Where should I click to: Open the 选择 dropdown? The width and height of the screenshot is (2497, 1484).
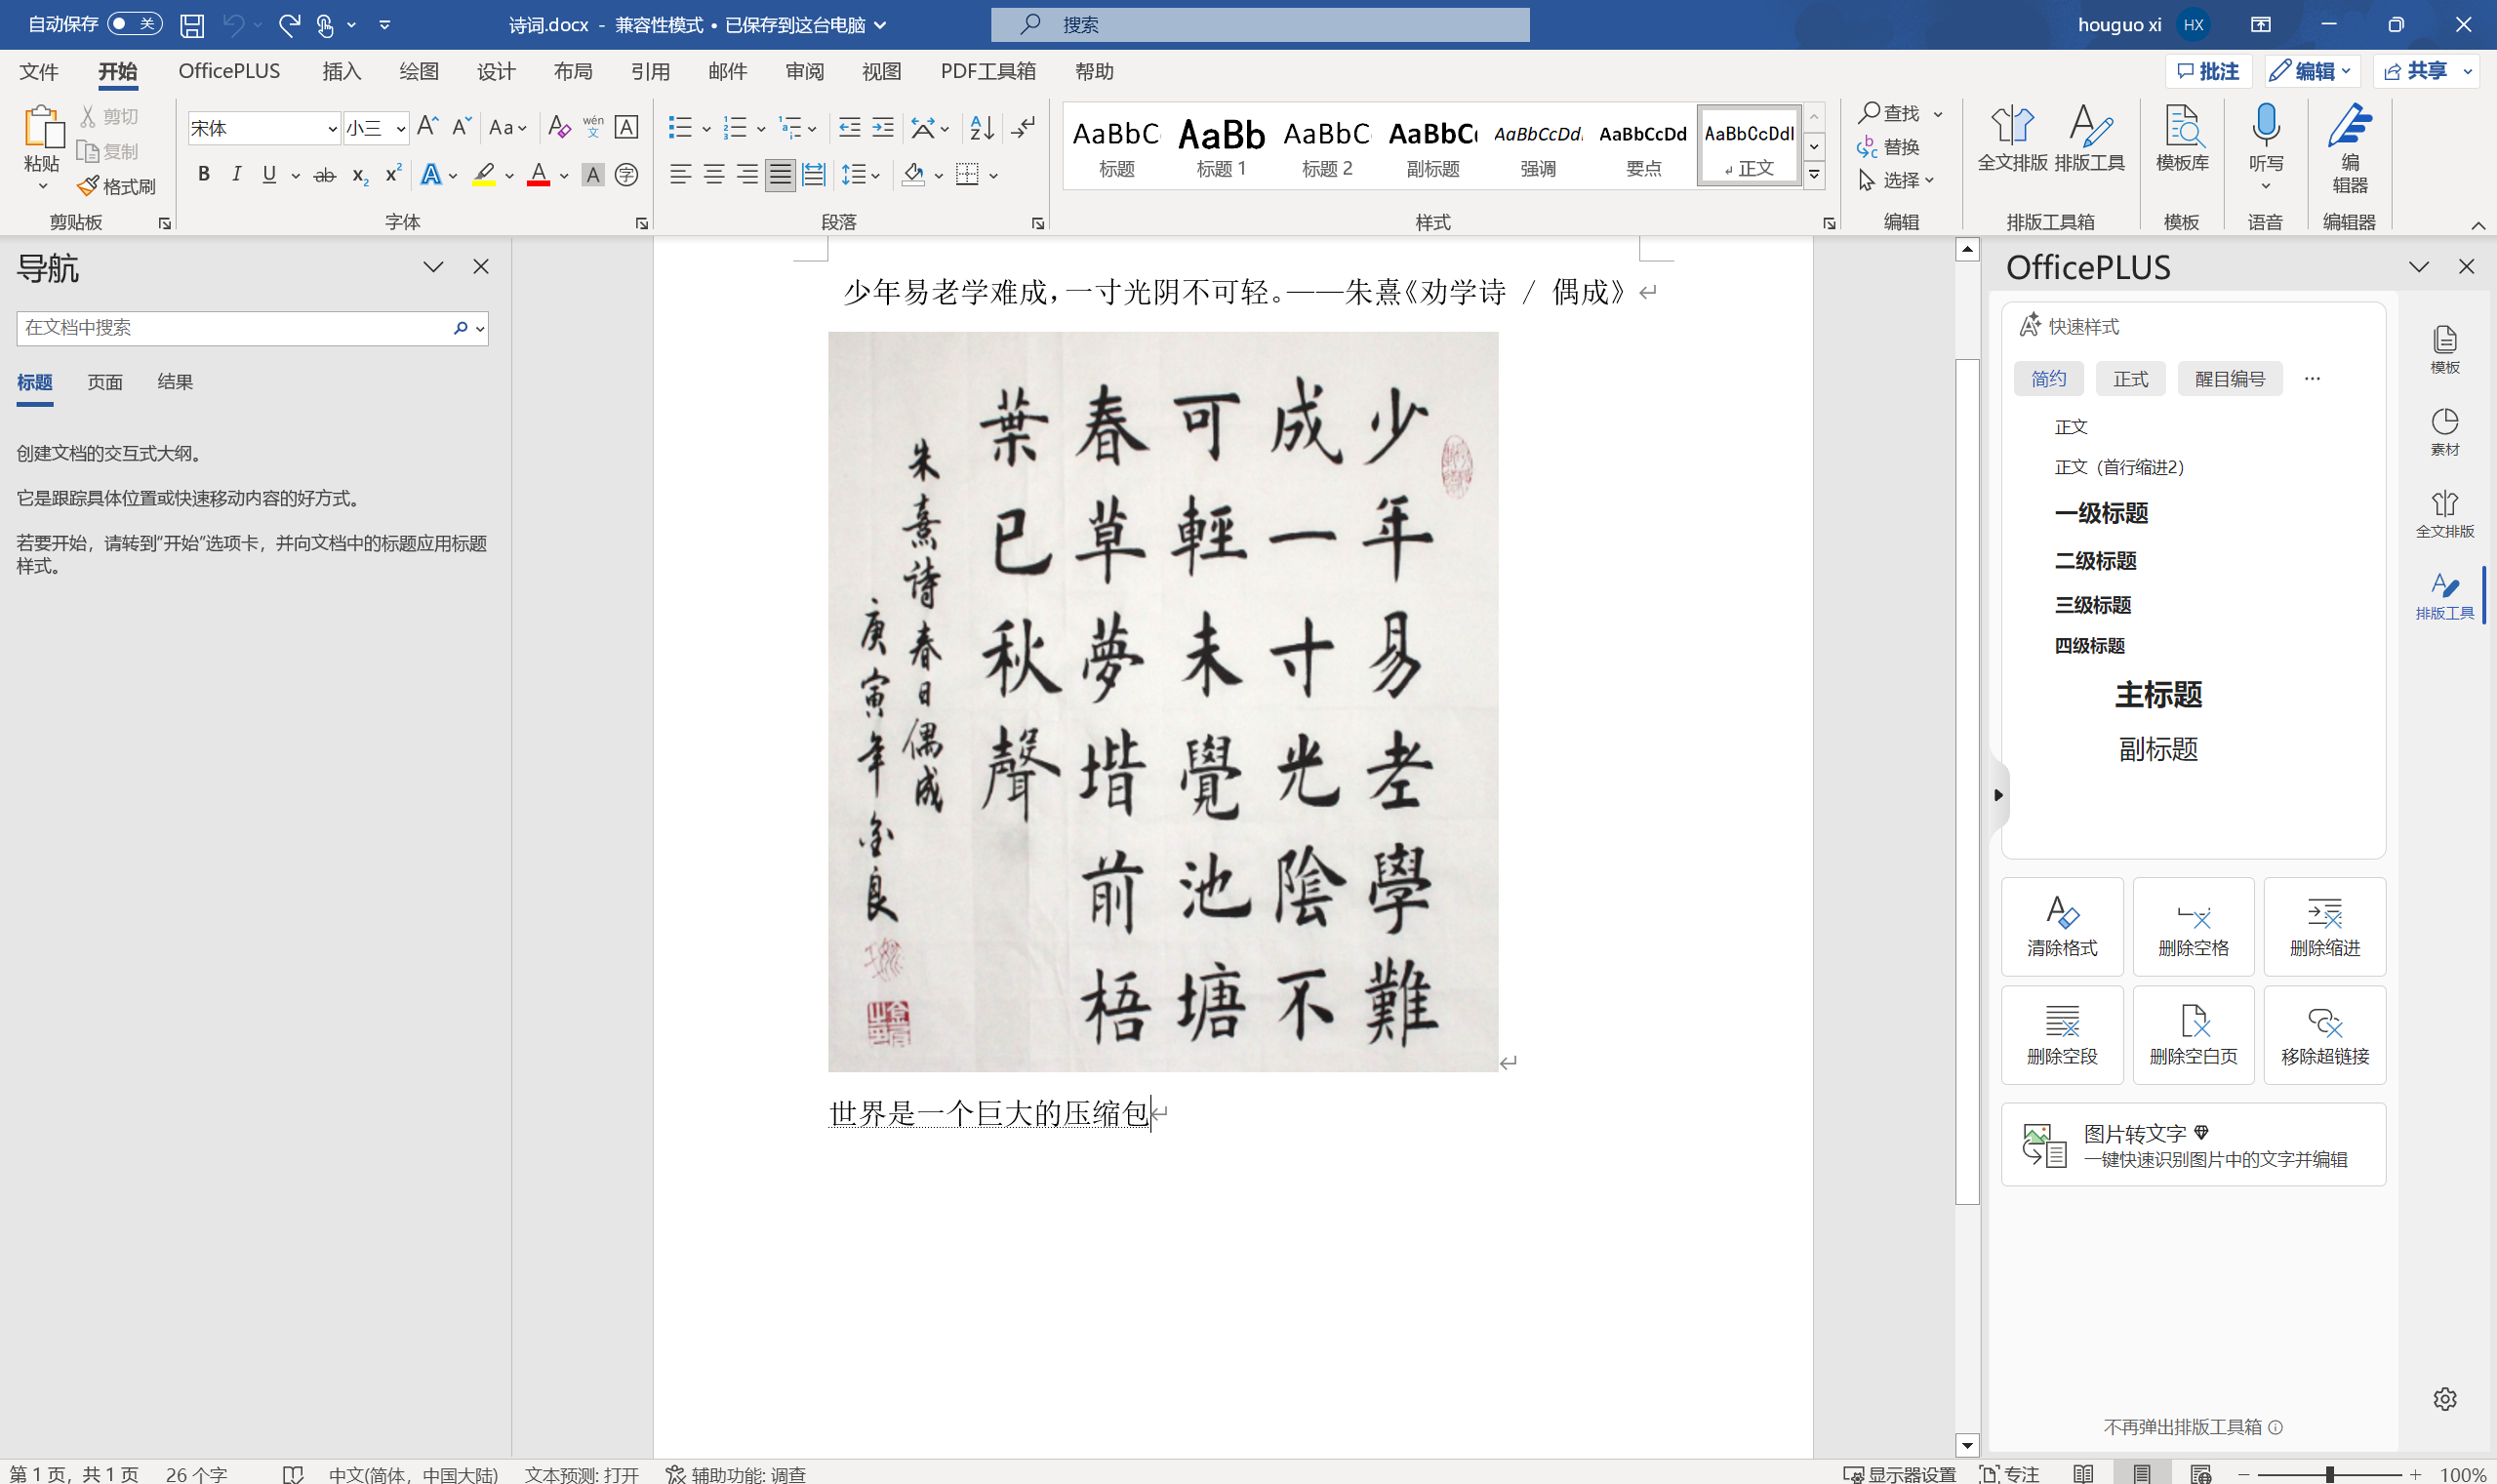pyautogui.click(x=1896, y=180)
